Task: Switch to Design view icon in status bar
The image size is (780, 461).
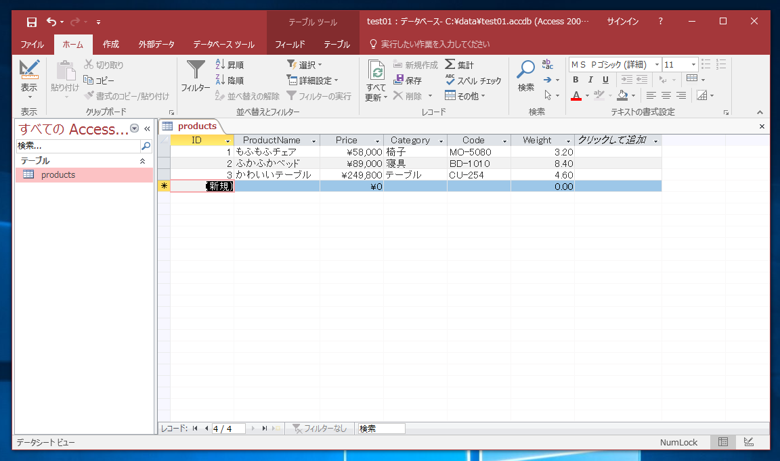Action: (749, 442)
